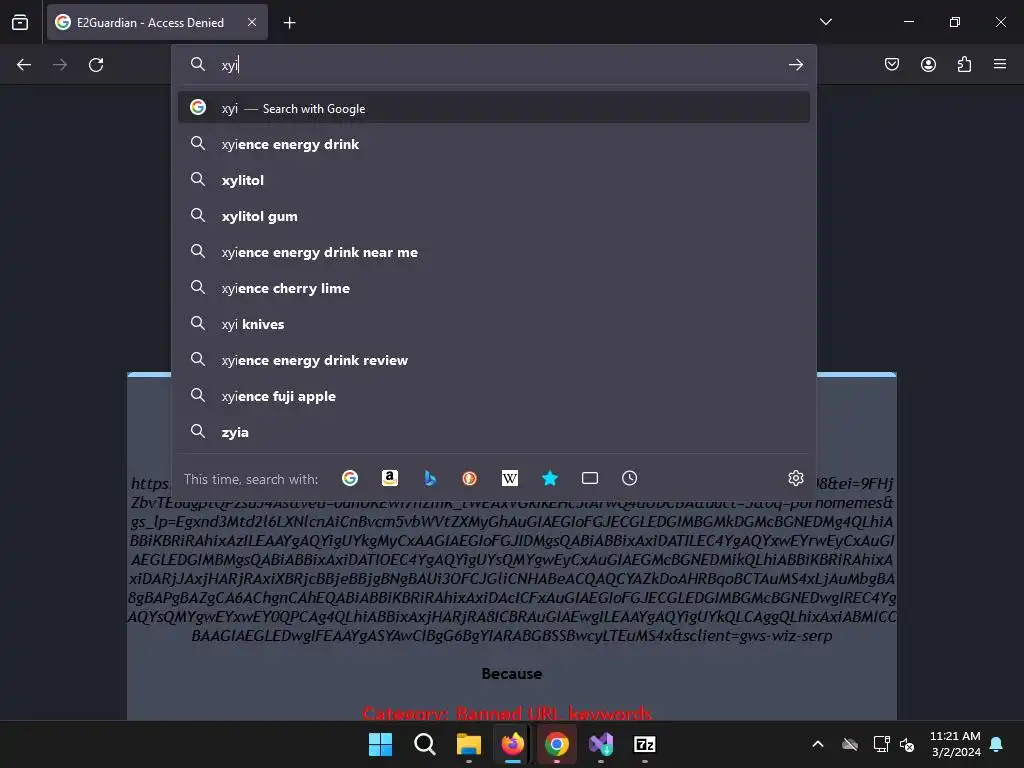
Task: Select suggestion 'xyi knives'
Action: 494,323
